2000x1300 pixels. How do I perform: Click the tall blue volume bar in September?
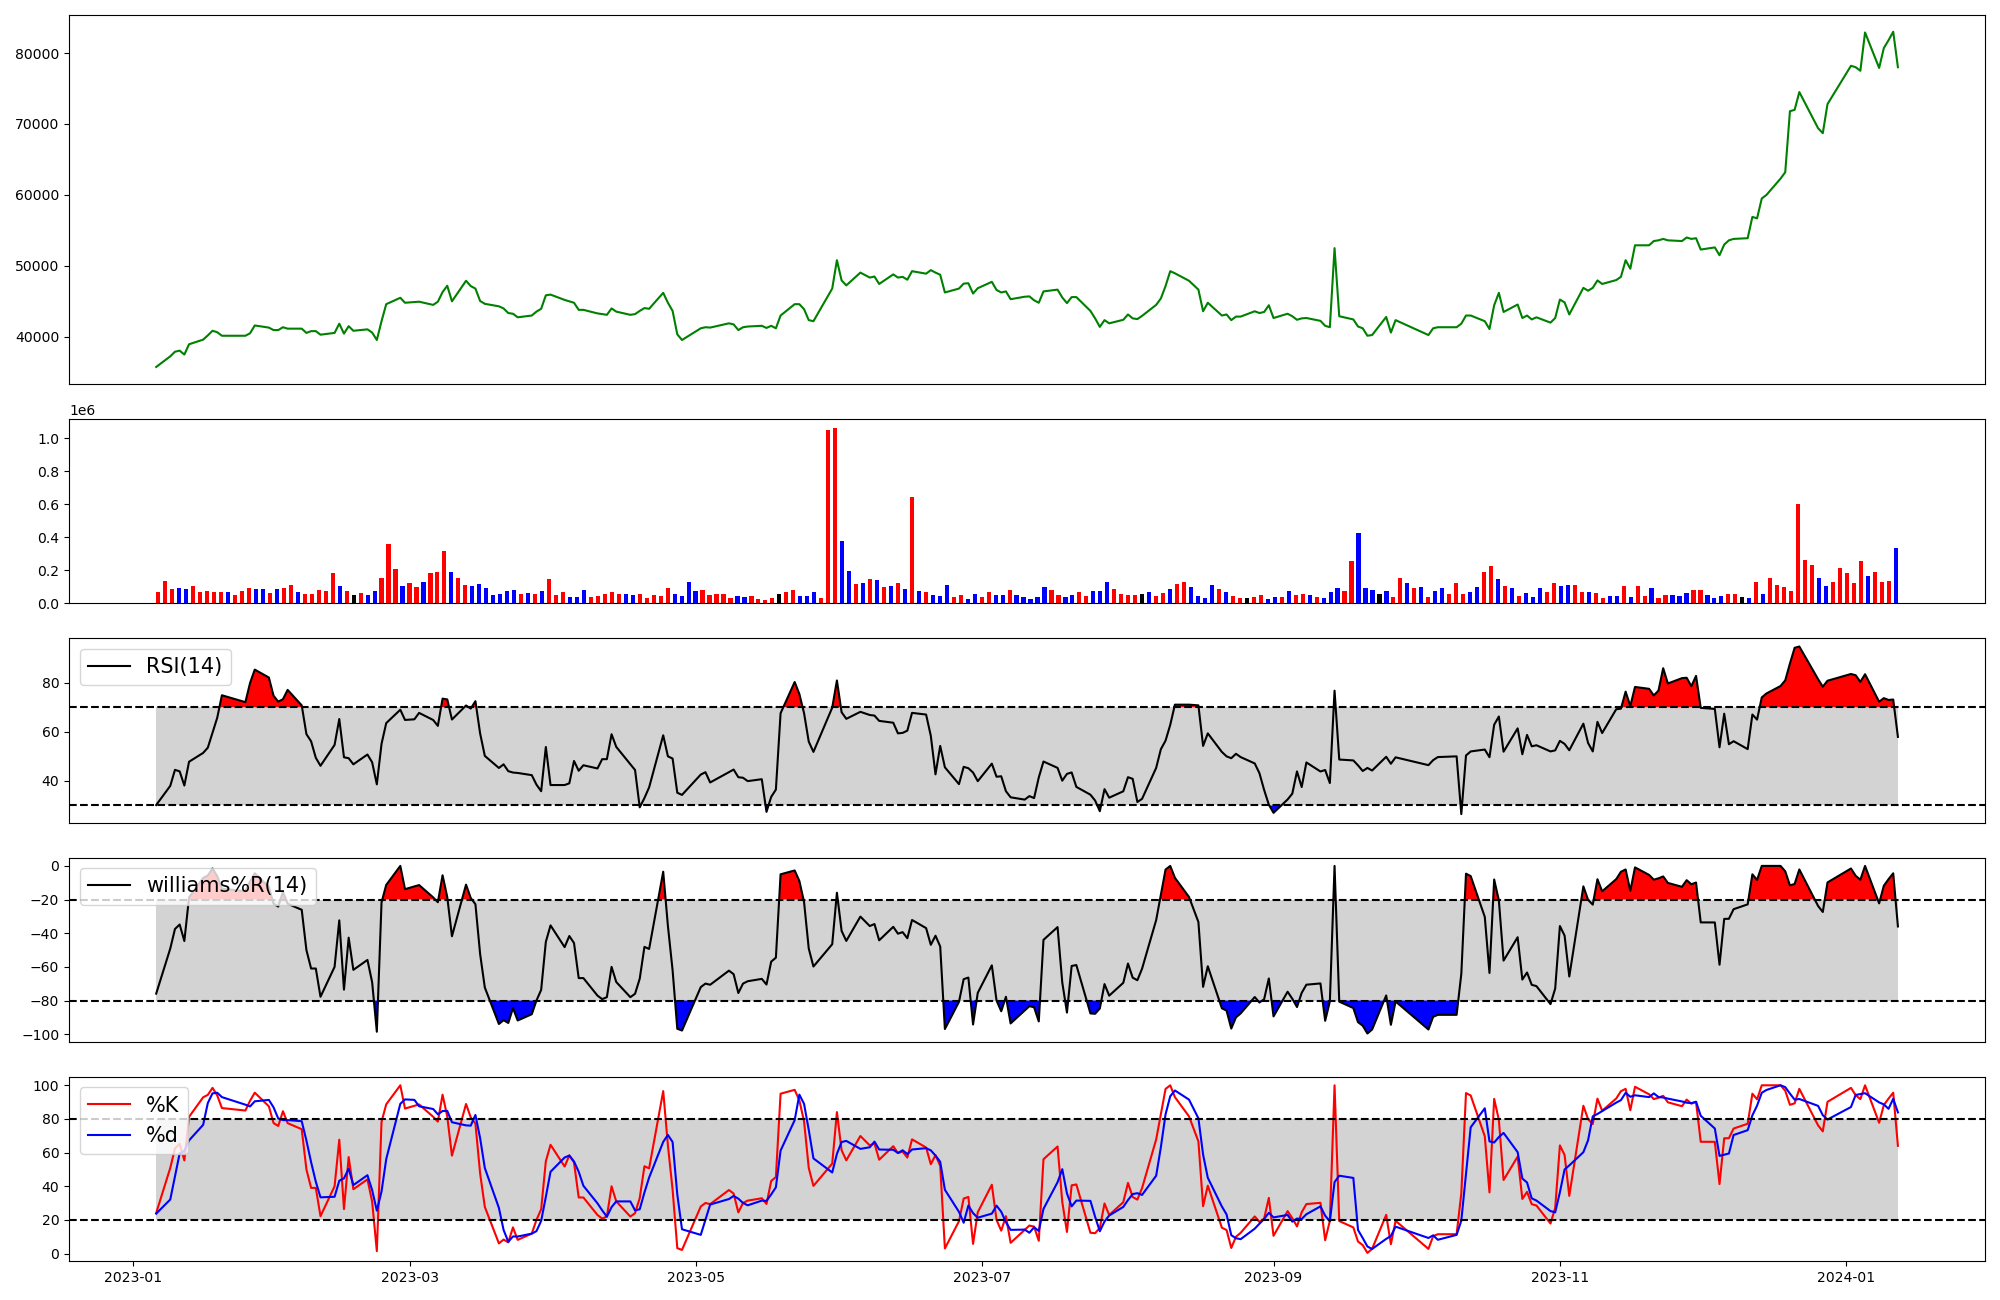coord(1358,567)
